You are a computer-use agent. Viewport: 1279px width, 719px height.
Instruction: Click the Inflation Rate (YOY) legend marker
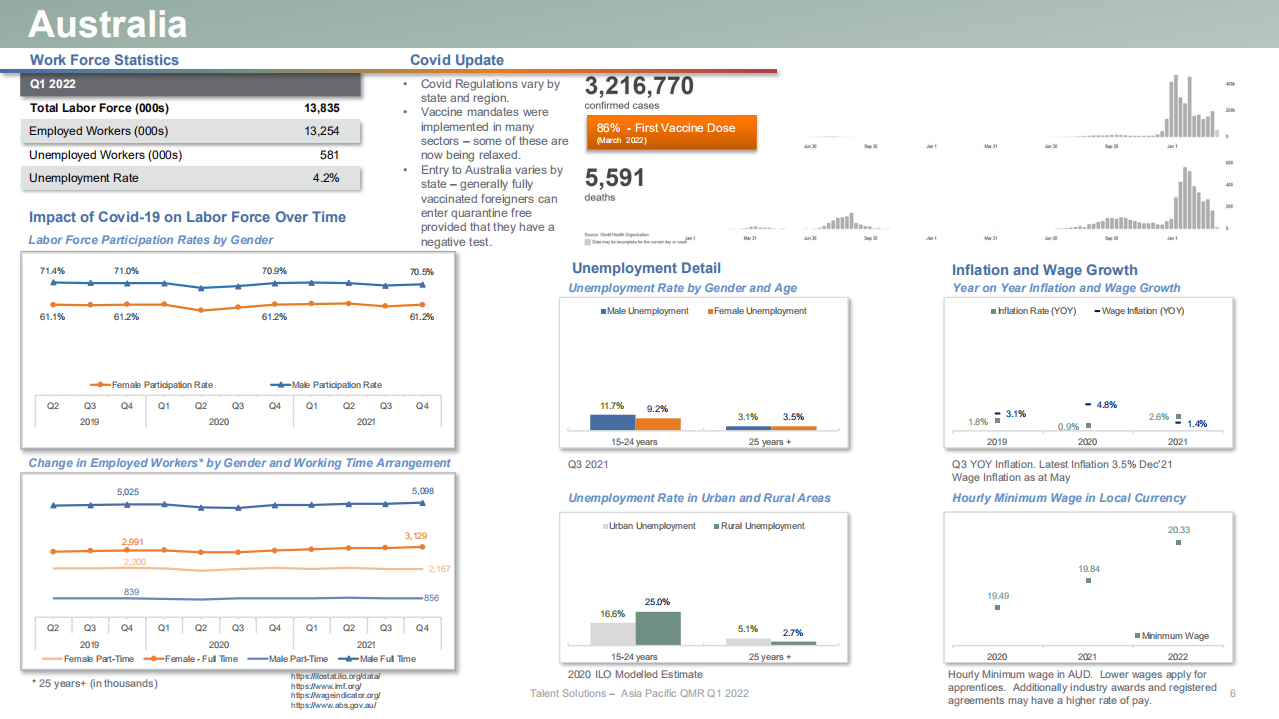coord(994,311)
